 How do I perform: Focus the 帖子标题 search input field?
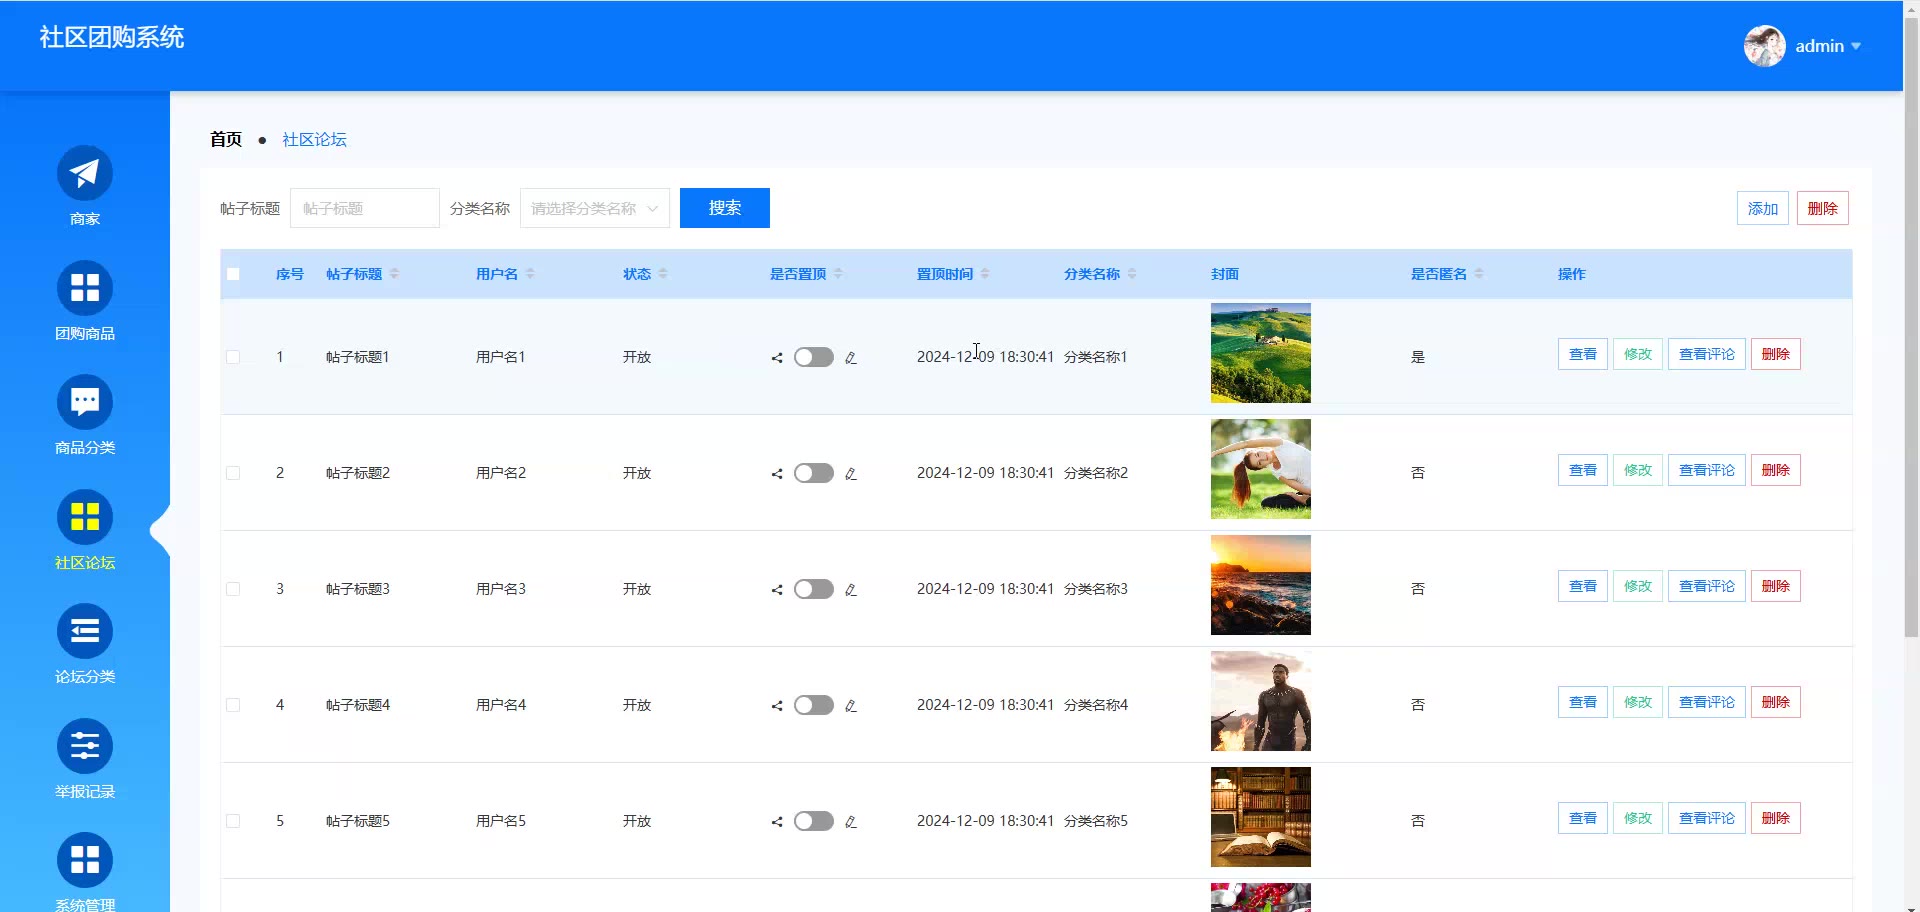[x=365, y=208]
